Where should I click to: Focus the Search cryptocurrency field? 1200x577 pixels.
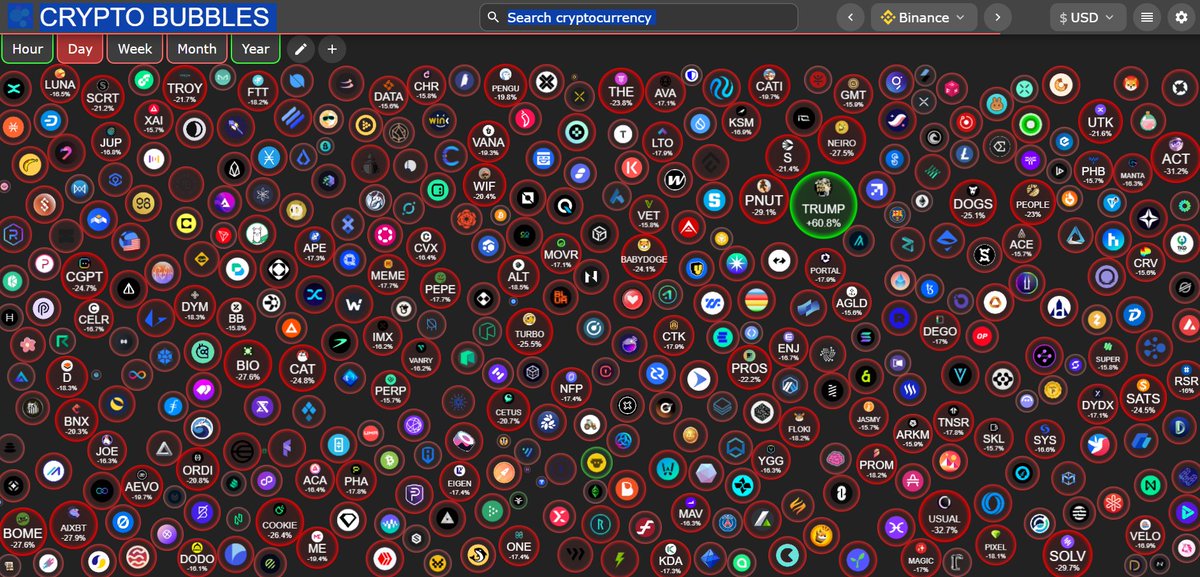[639, 17]
